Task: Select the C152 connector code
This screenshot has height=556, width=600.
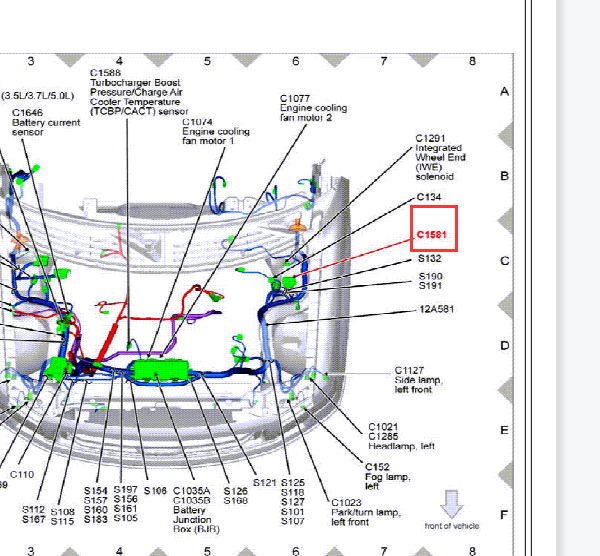Action: 377,467
